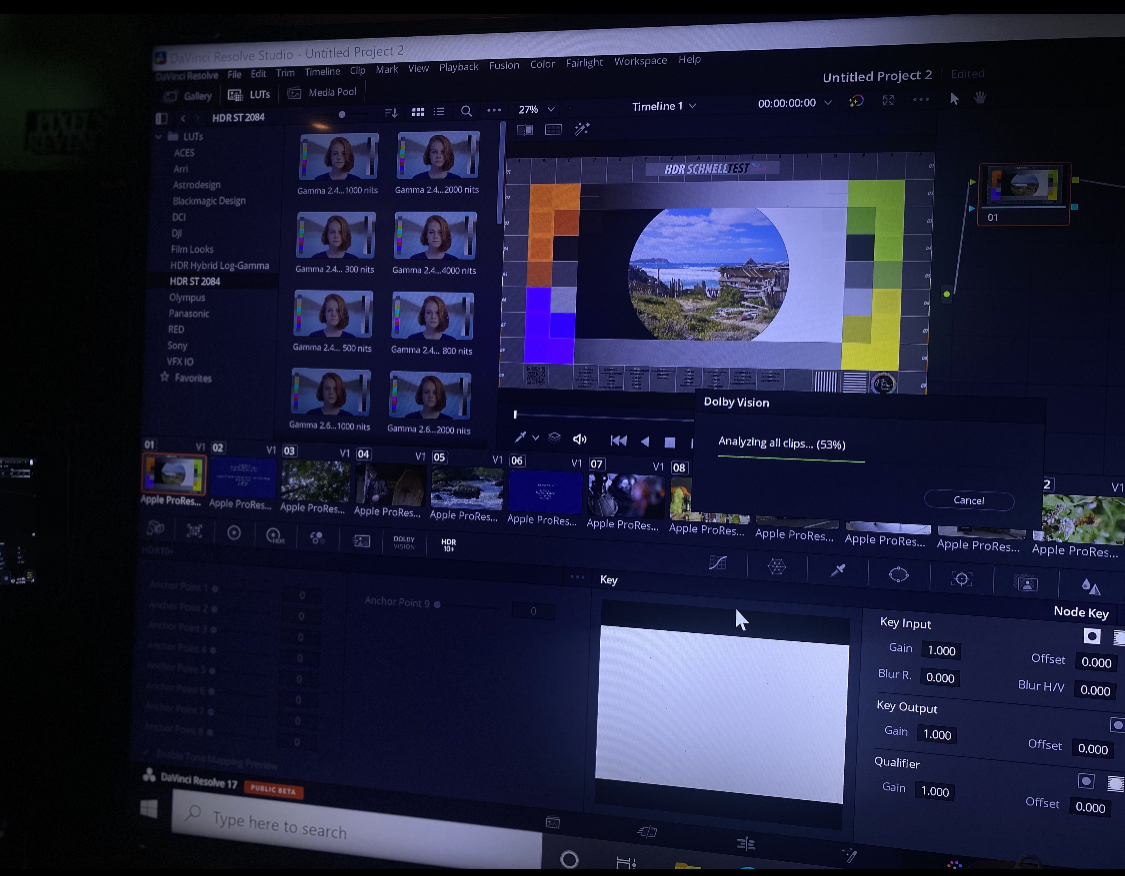Toggle the LUTs panel button
The image size is (1125, 876).
[x=249, y=95]
